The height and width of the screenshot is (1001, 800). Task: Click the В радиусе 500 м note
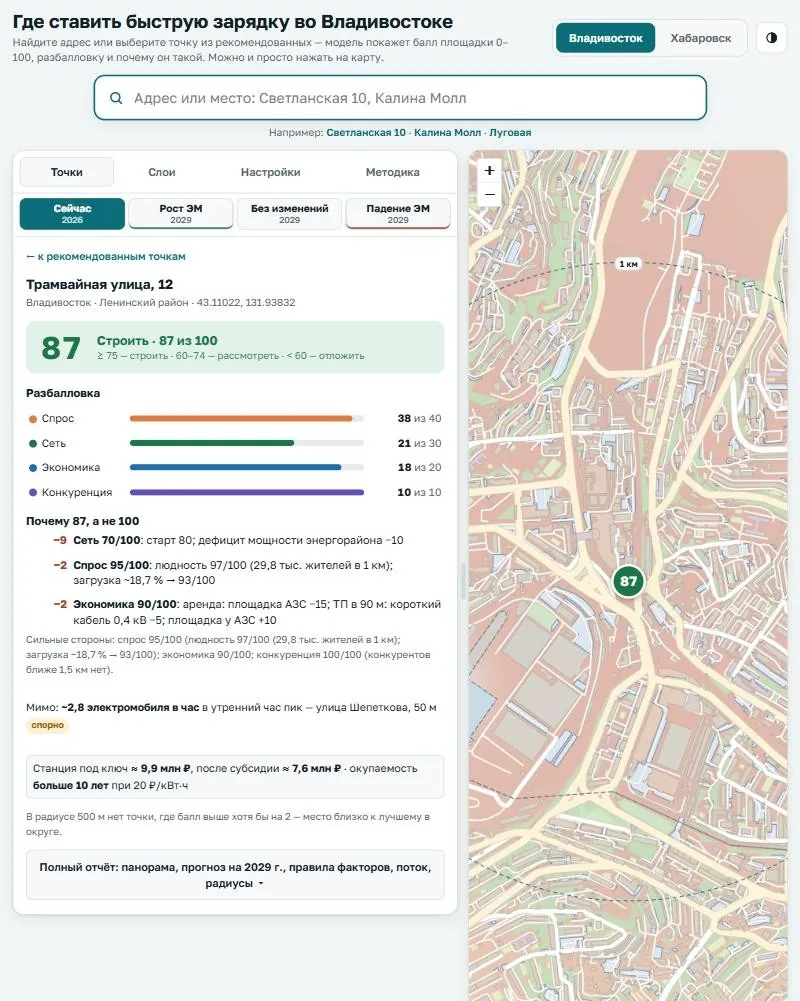tap(229, 824)
